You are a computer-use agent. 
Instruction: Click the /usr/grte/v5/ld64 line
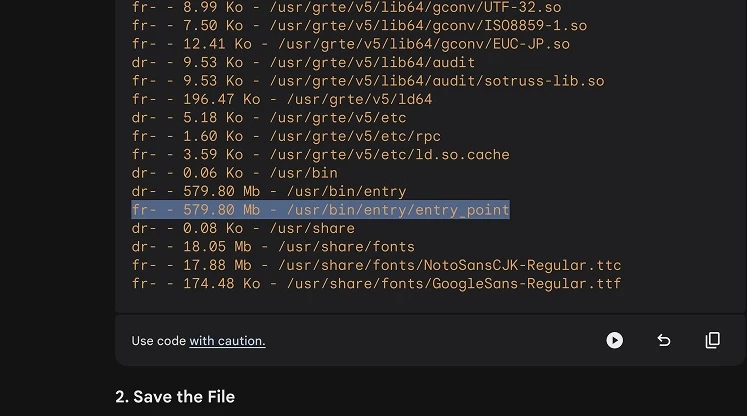tap(282, 99)
